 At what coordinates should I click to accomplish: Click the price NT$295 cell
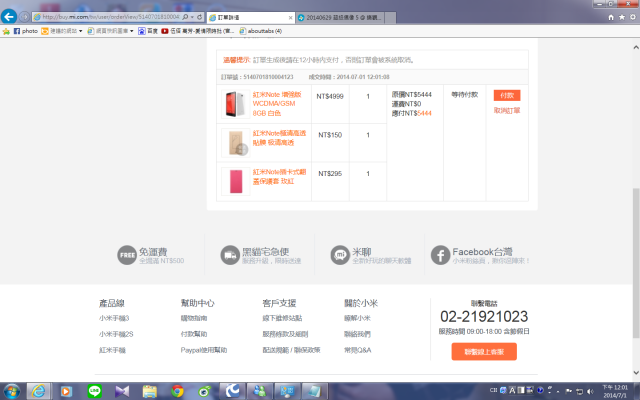pos(330,174)
